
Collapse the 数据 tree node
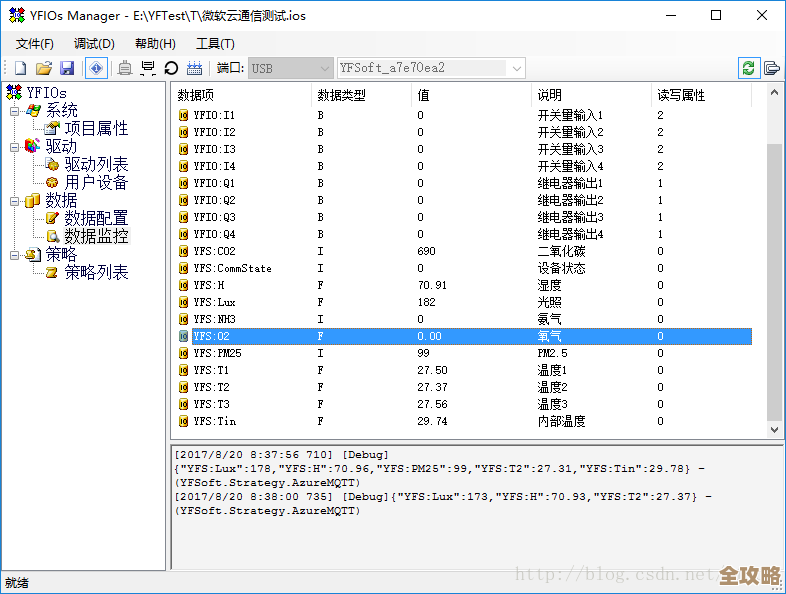15,201
